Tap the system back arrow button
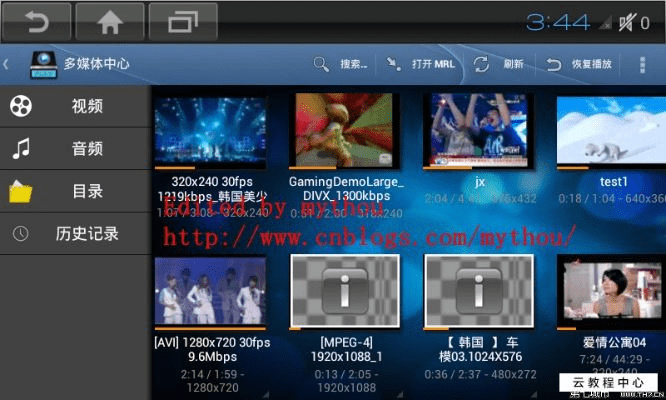The image size is (666, 400). coord(37,22)
